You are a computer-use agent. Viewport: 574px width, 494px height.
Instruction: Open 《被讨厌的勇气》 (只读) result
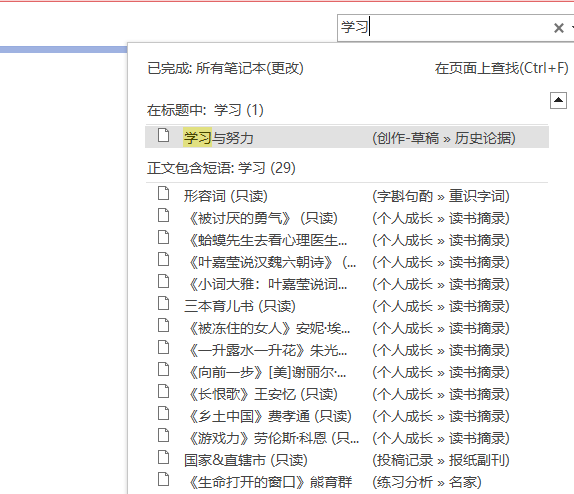(347, 218)
